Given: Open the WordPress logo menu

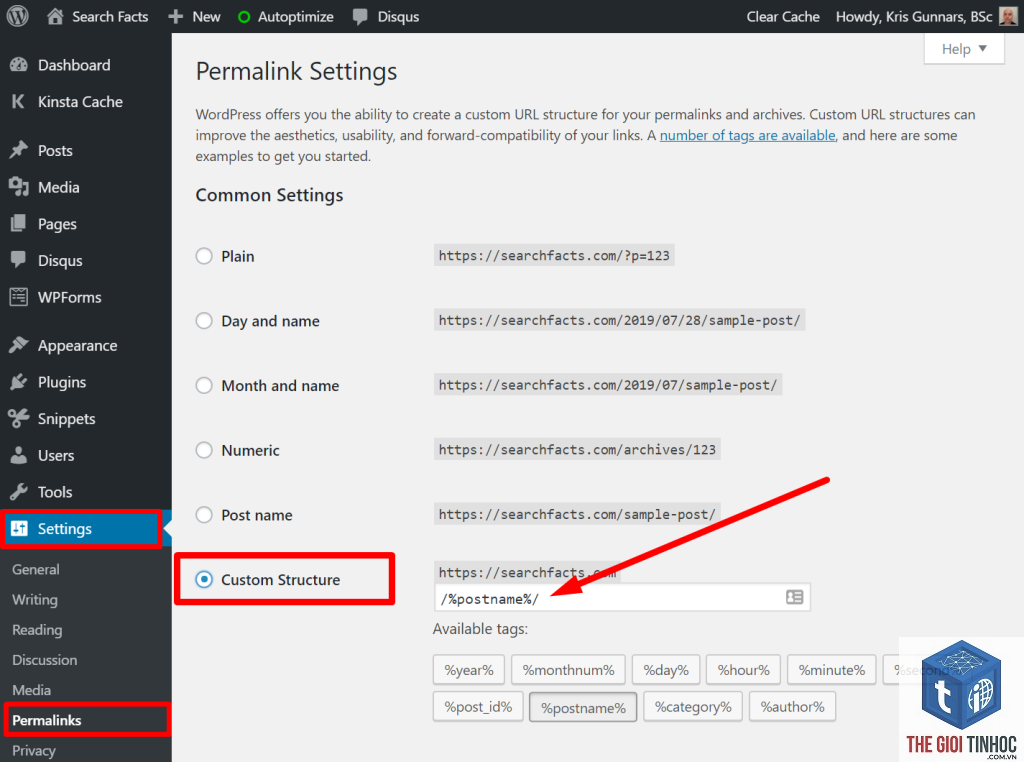Looking at the screenshot, I should 17,16.
